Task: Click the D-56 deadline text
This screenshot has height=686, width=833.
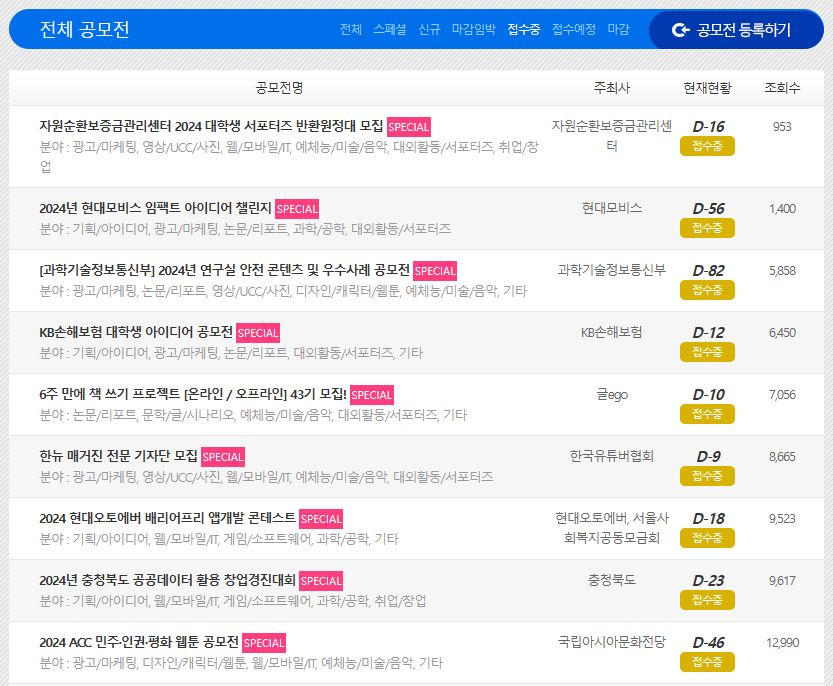Action: [708, 208]
